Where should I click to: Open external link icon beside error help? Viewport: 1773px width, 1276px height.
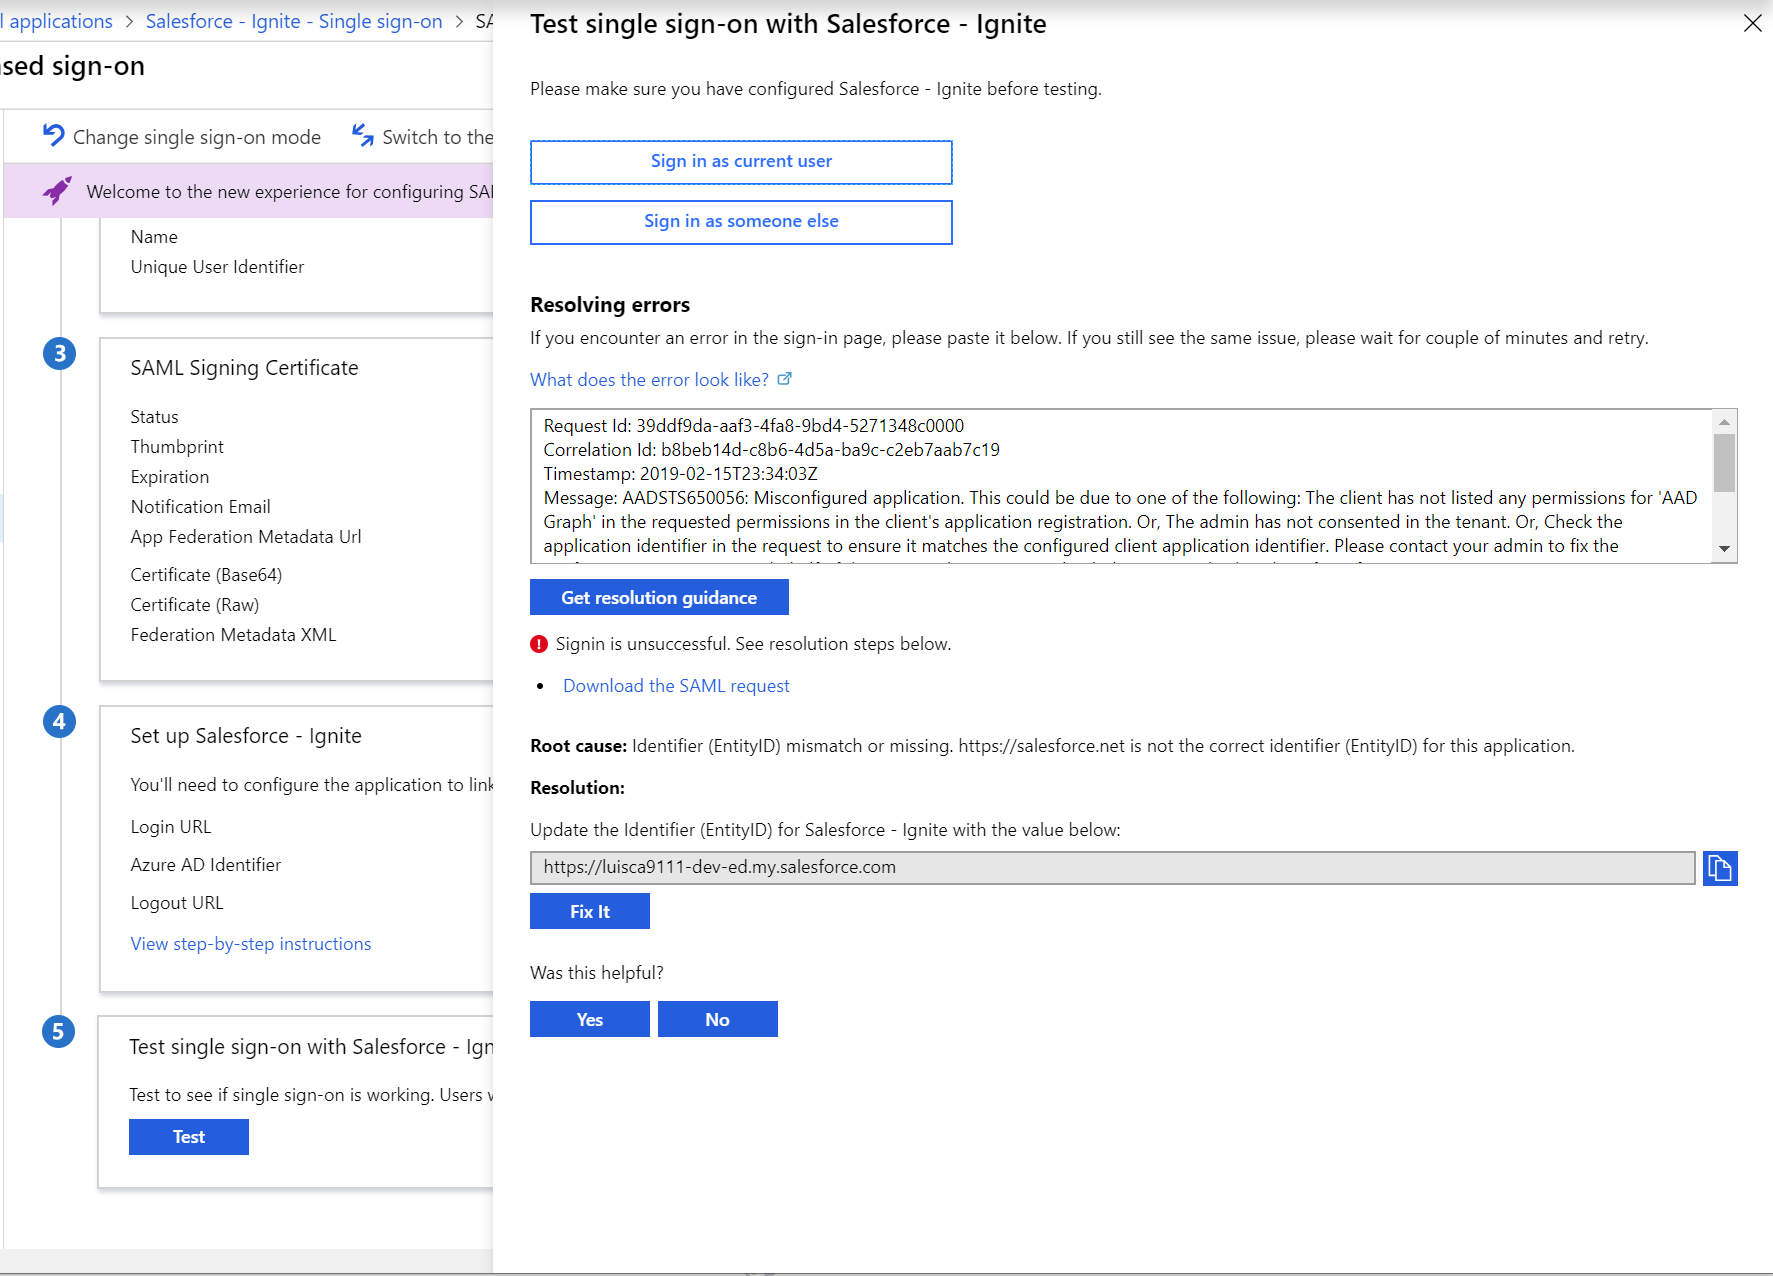tap(785, 379)
